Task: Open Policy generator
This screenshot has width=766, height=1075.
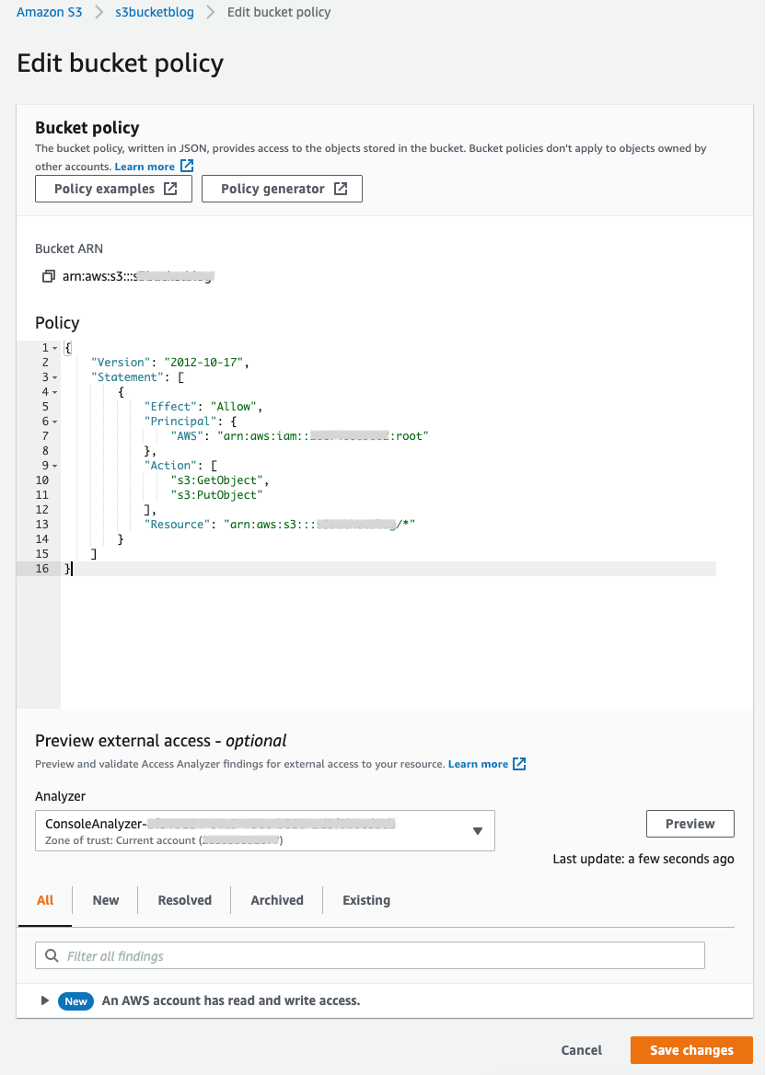Action: click(x=282, y=189)
